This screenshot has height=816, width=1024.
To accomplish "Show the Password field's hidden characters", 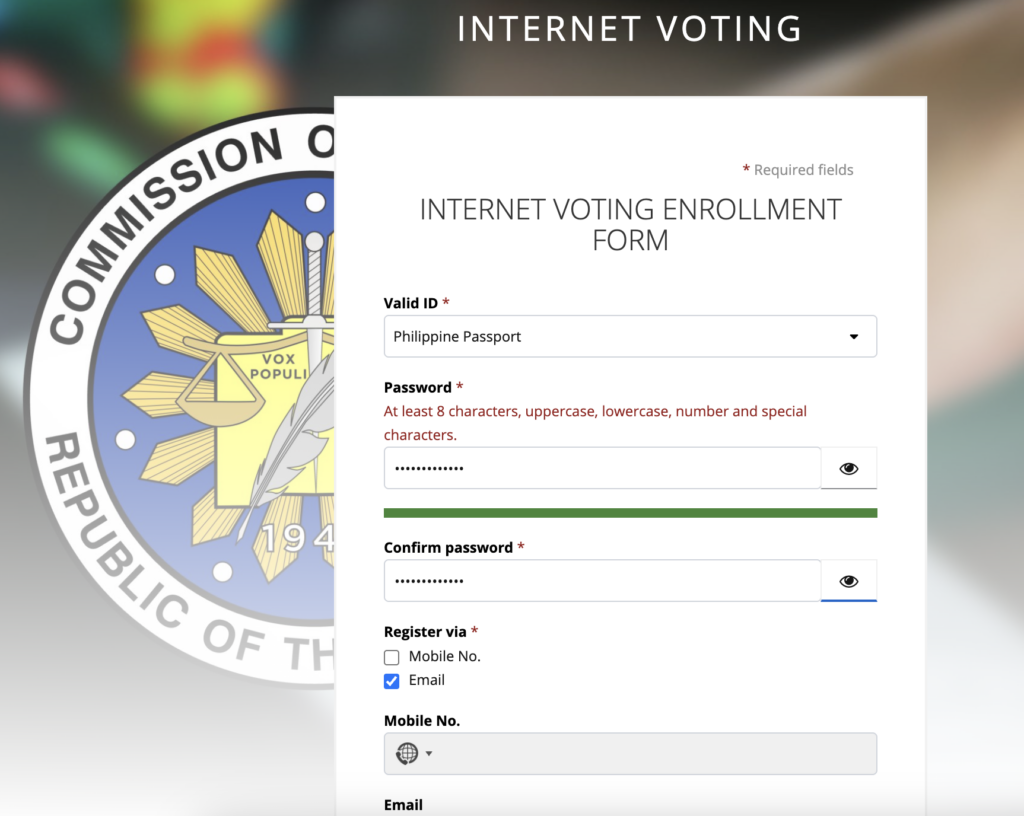I will point(849,468).
